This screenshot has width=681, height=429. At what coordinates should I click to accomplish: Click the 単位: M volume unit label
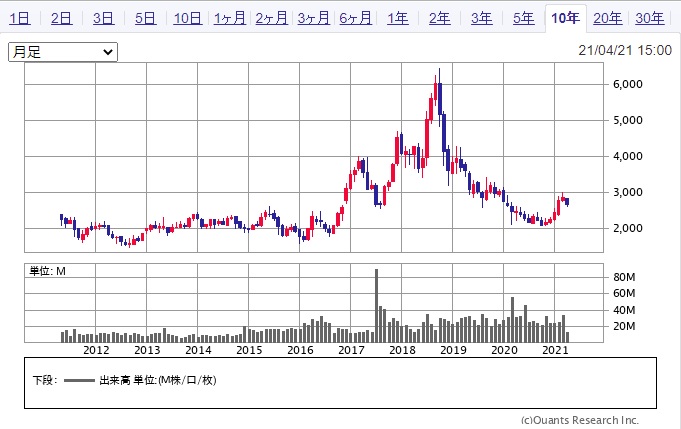47,272
